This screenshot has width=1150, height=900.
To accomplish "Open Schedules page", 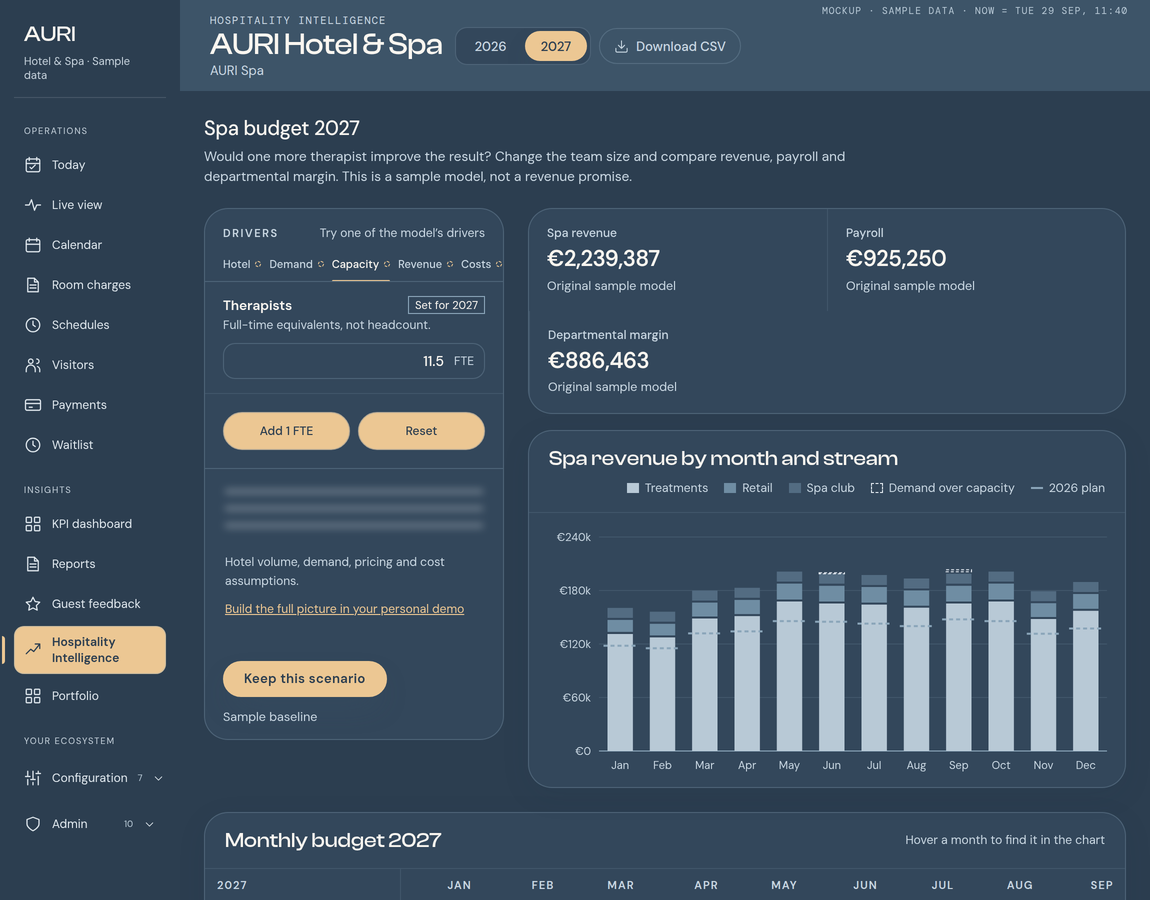I will [89, 325].
